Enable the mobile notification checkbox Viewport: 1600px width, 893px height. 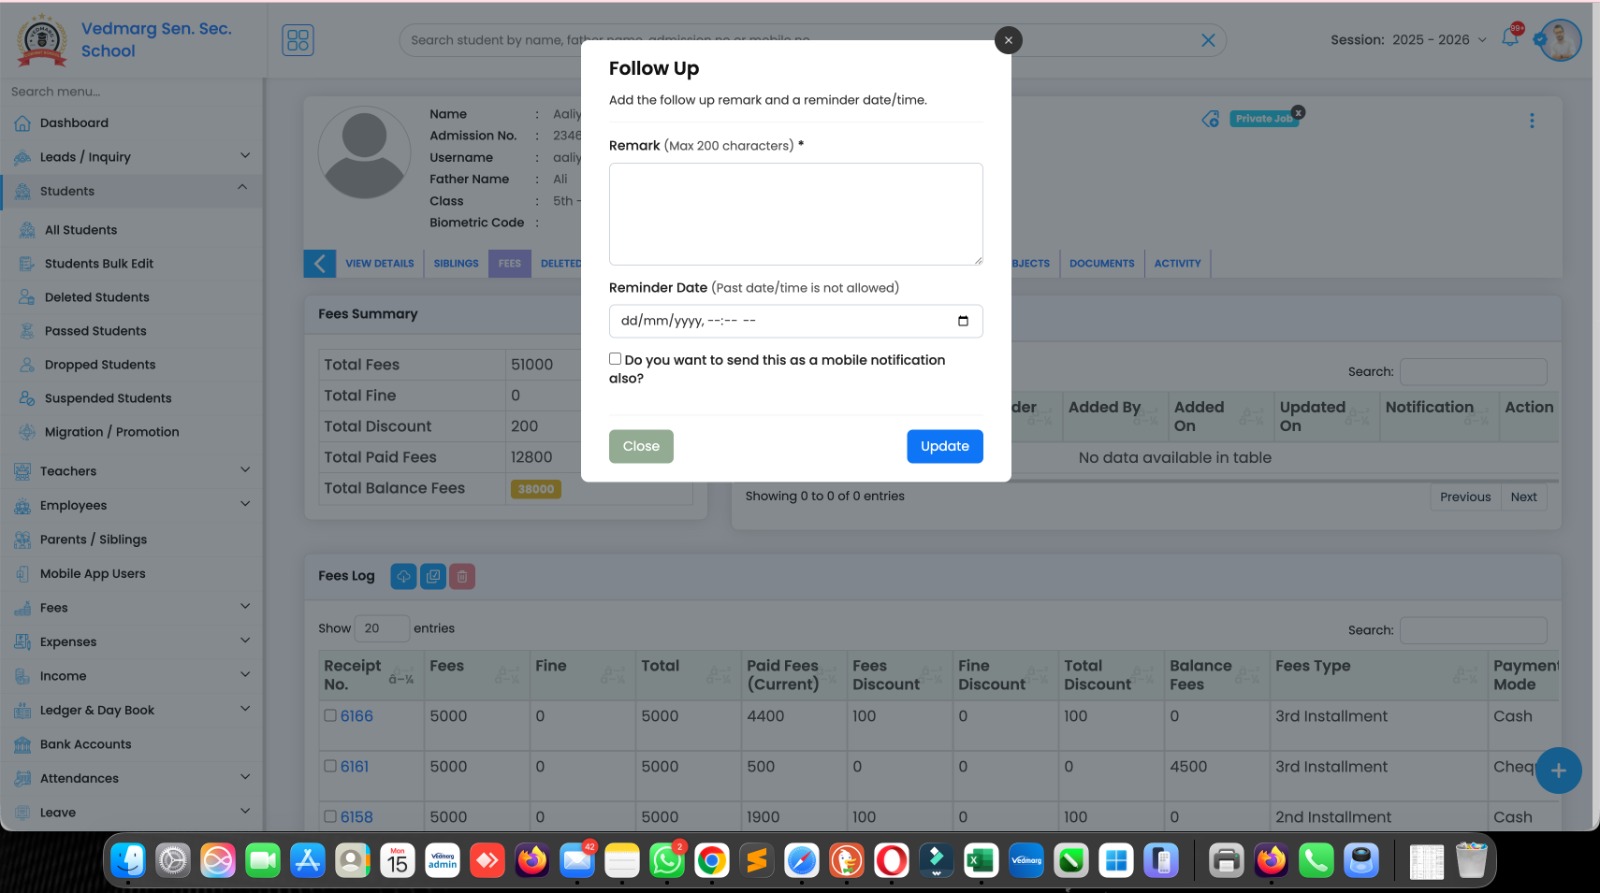[615, 359]
